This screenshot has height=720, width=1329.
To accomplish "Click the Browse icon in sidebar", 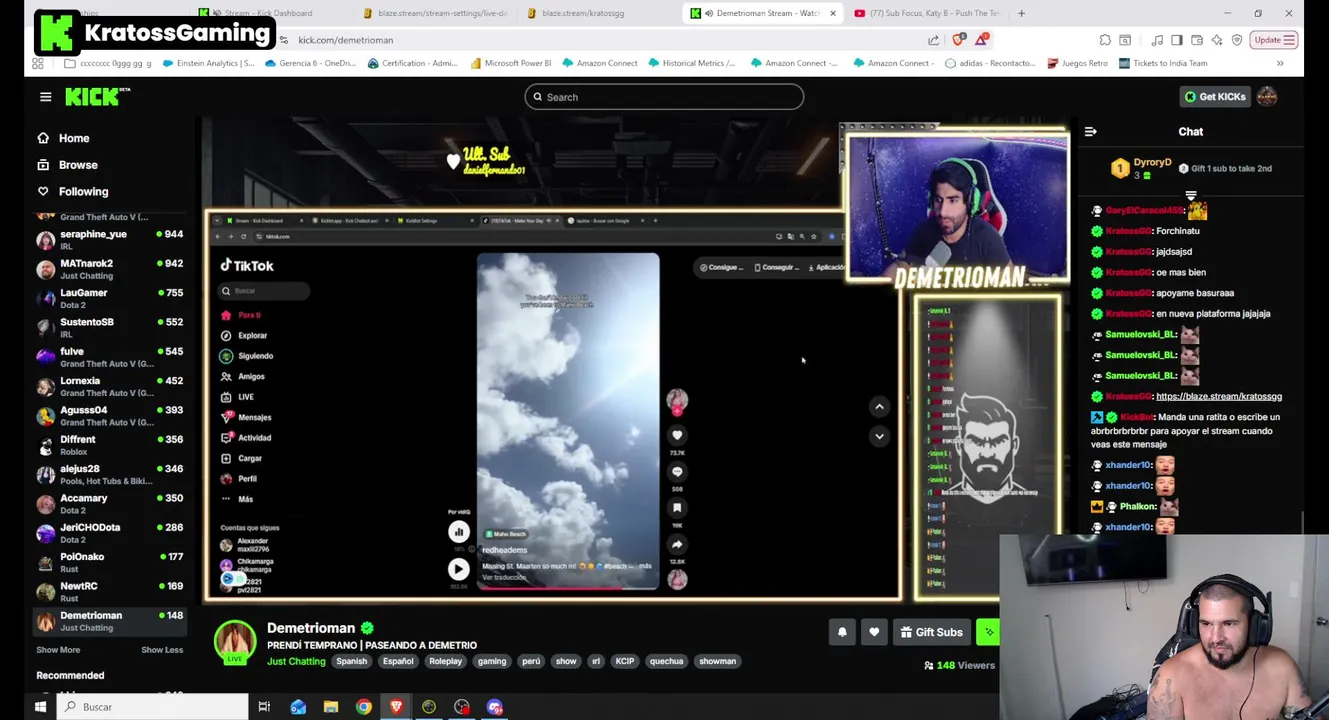I will (x=43, y=165).
